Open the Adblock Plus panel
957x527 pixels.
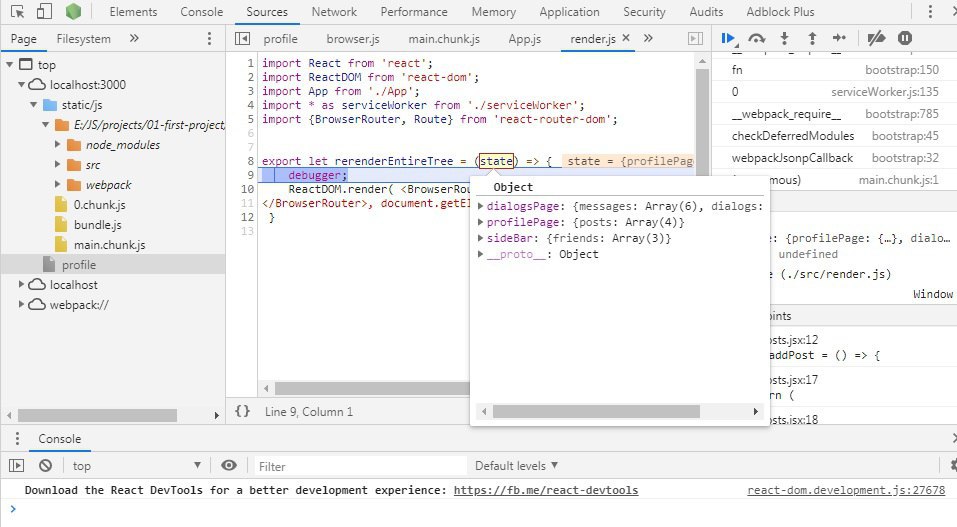pos(780,12)
